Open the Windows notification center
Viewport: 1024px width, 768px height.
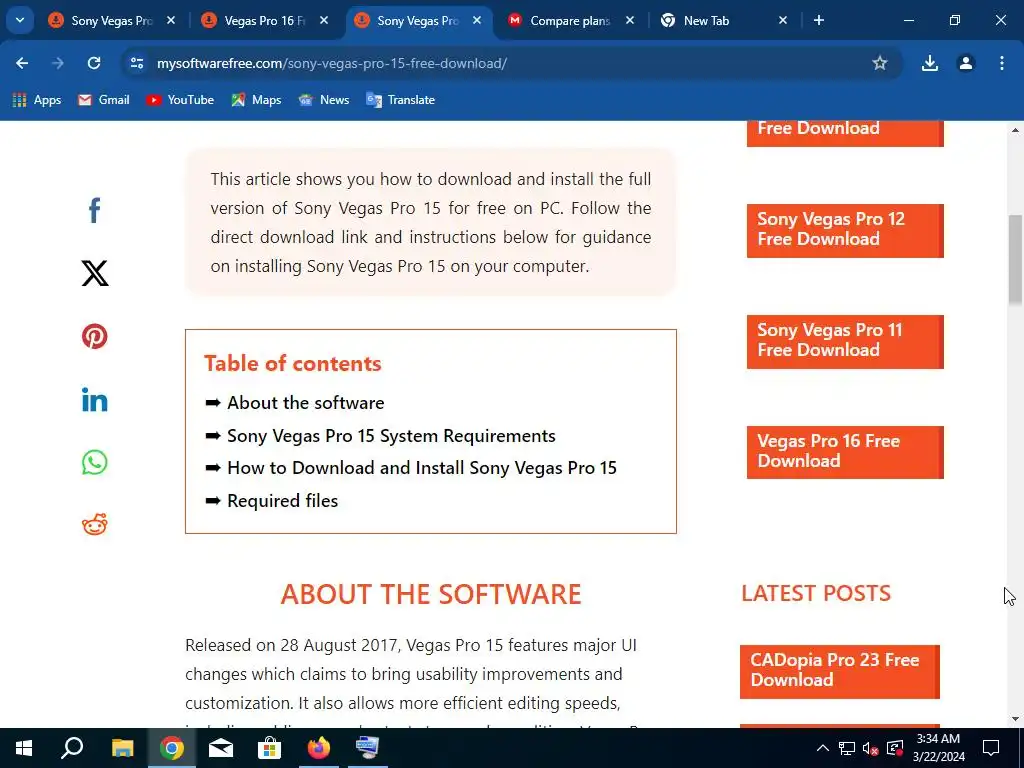pos(991,748)
